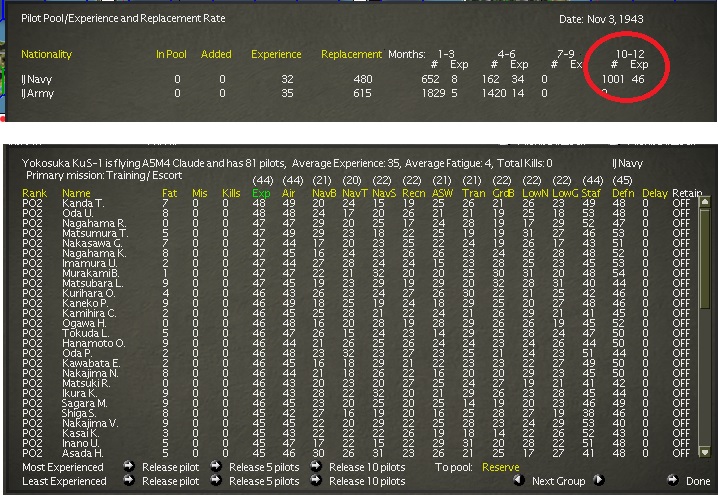Toggle Retain OFF for Imamura U.
The height and width of the screenshot is (497, 718).
(x=681, y=263)
